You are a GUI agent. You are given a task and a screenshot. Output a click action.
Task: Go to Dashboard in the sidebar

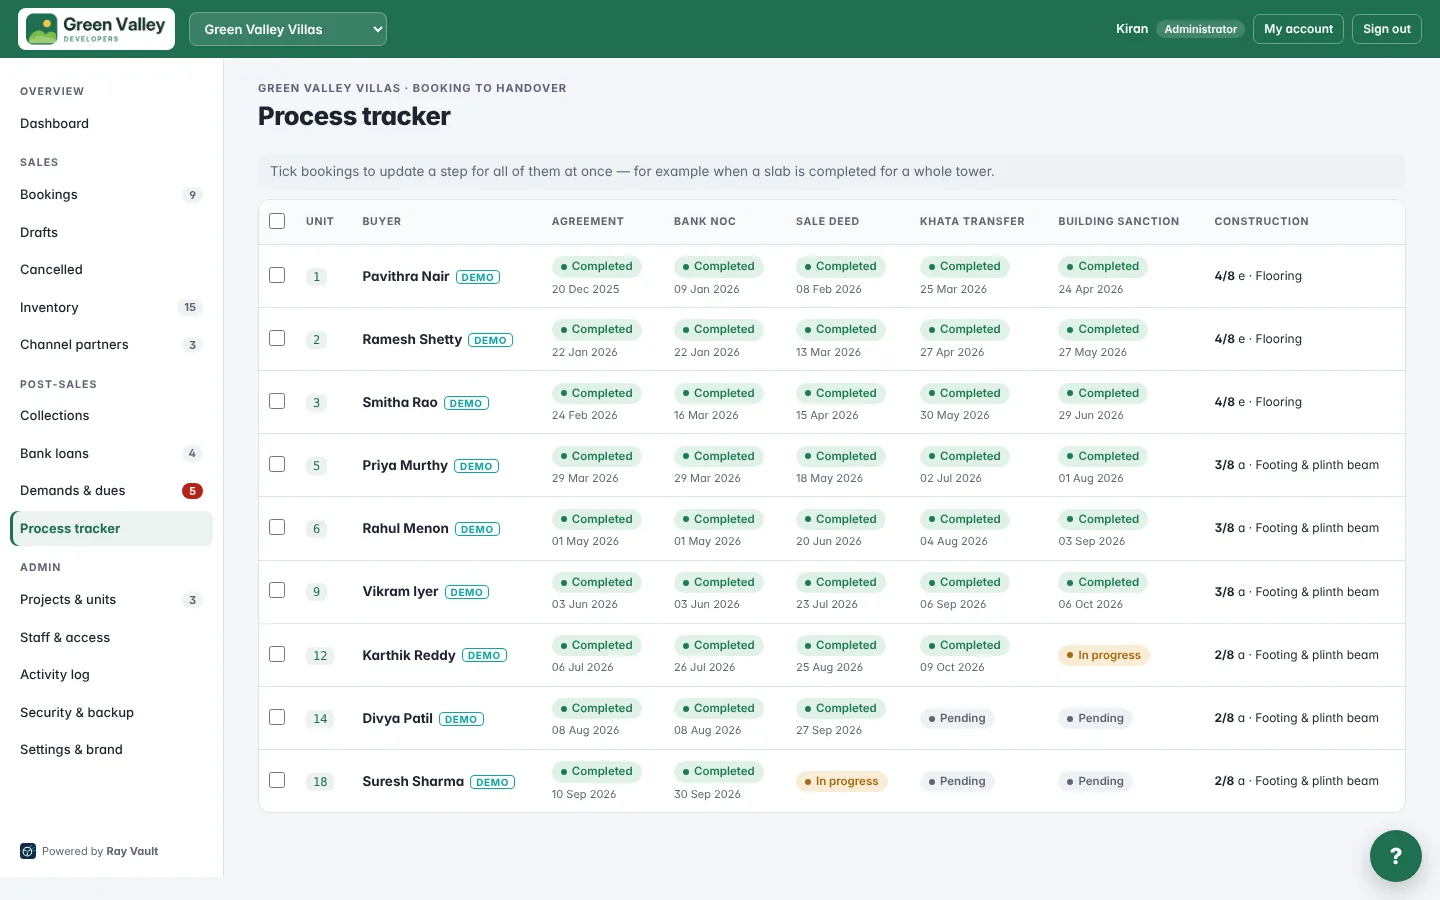point(111,124)
